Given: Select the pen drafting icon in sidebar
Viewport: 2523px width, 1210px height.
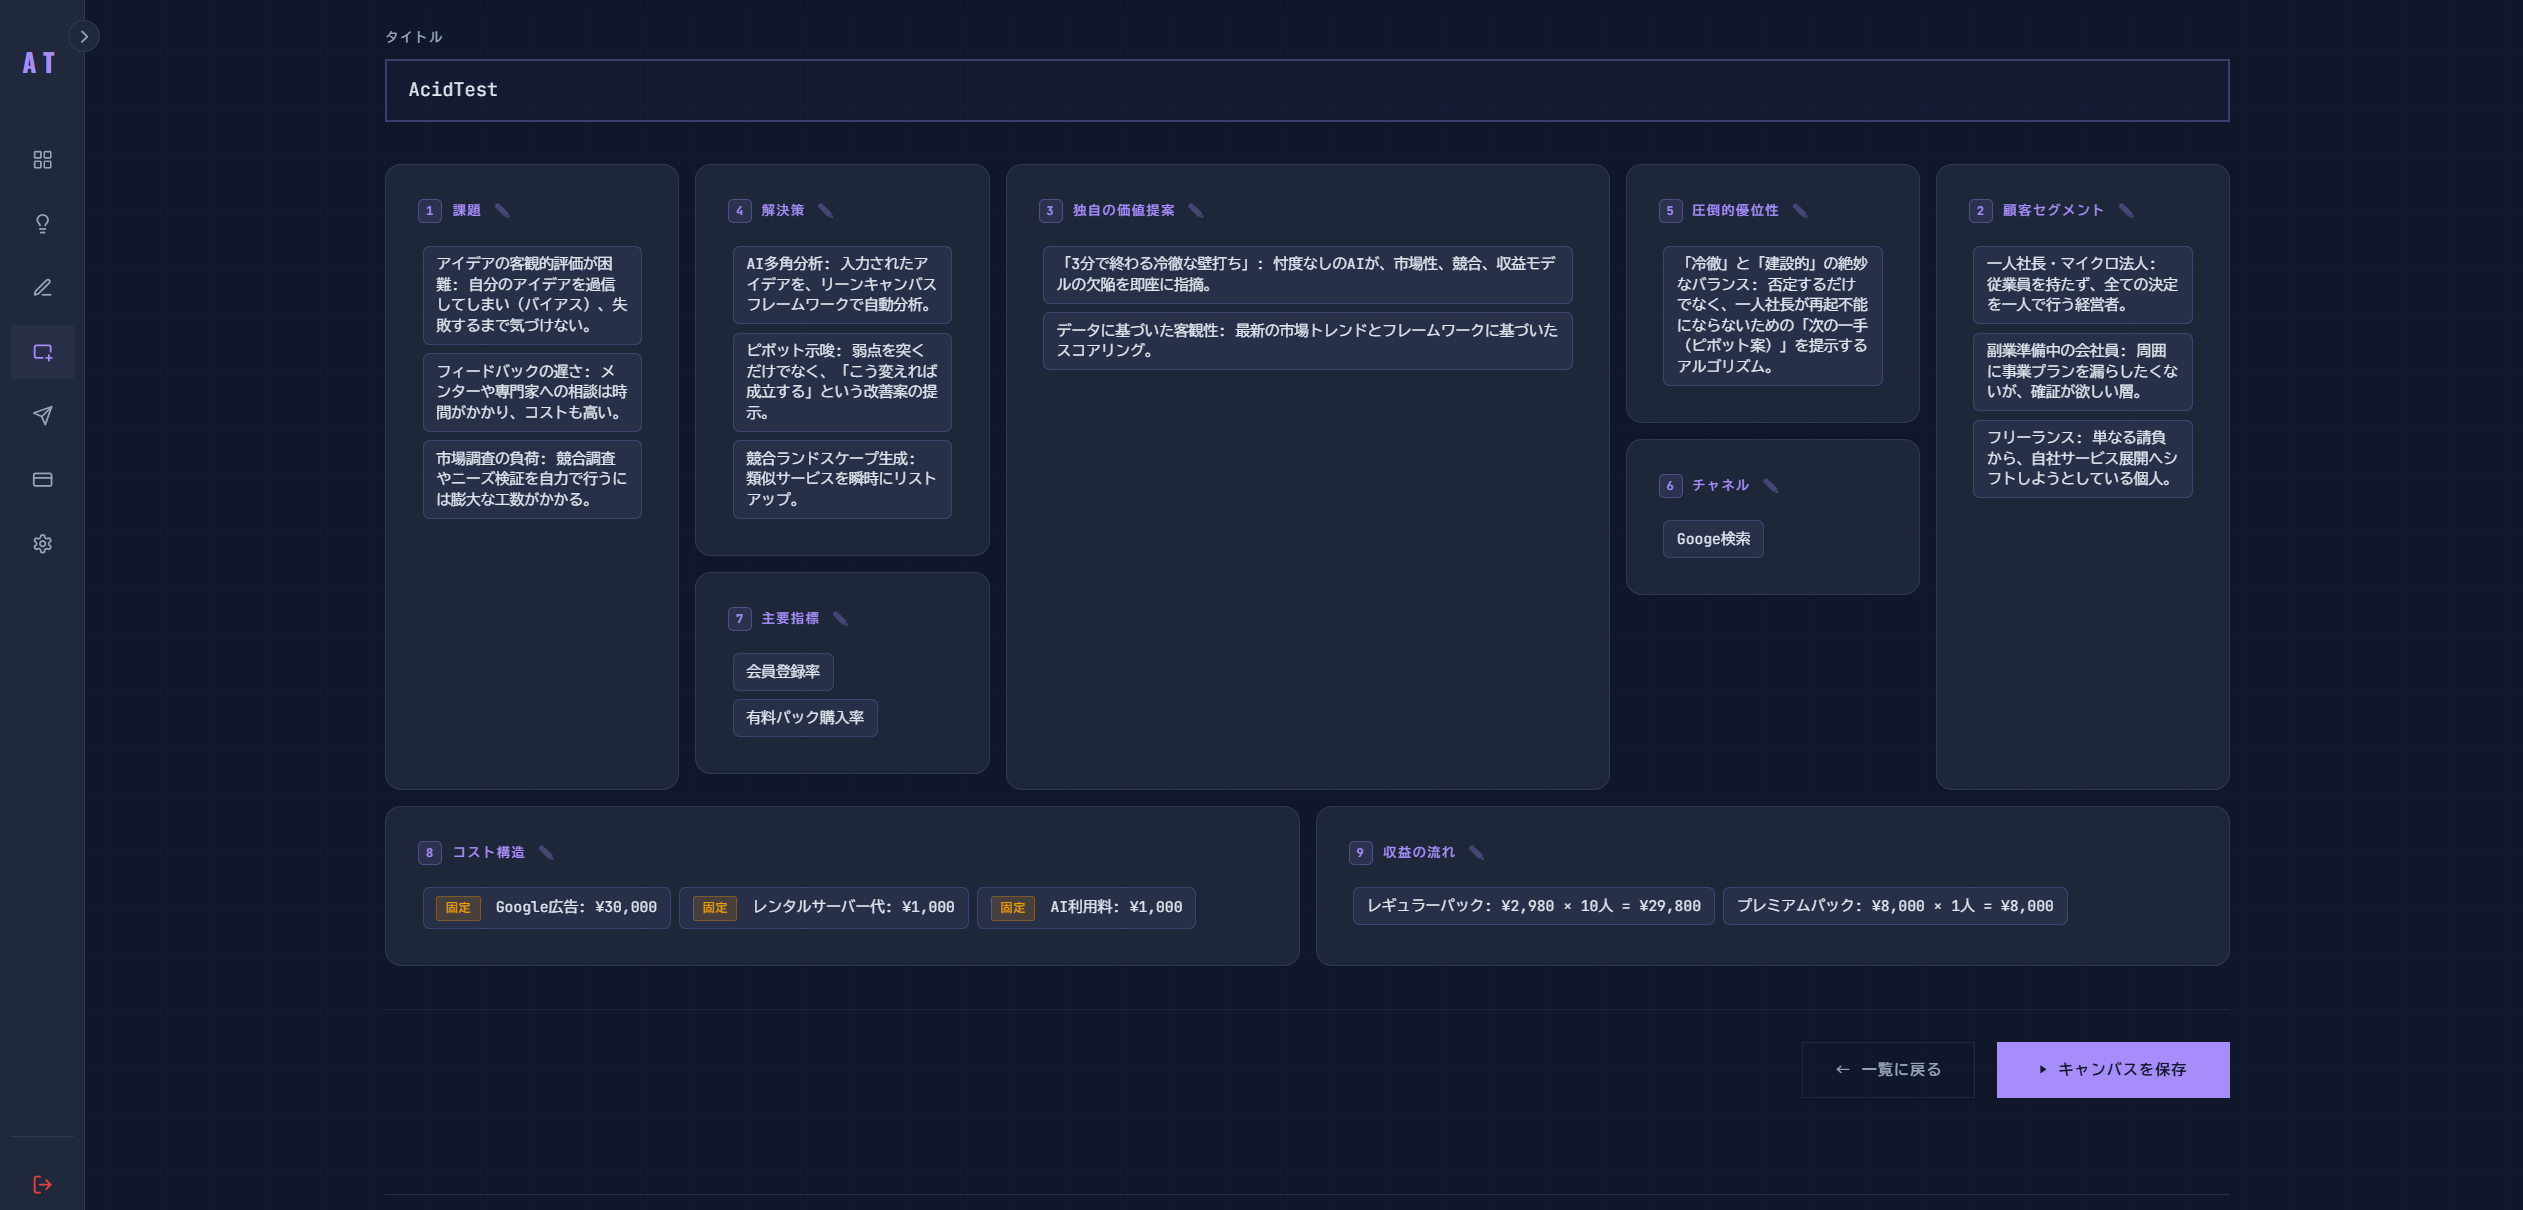Looking at the screenshot, I should click(42, 287).
